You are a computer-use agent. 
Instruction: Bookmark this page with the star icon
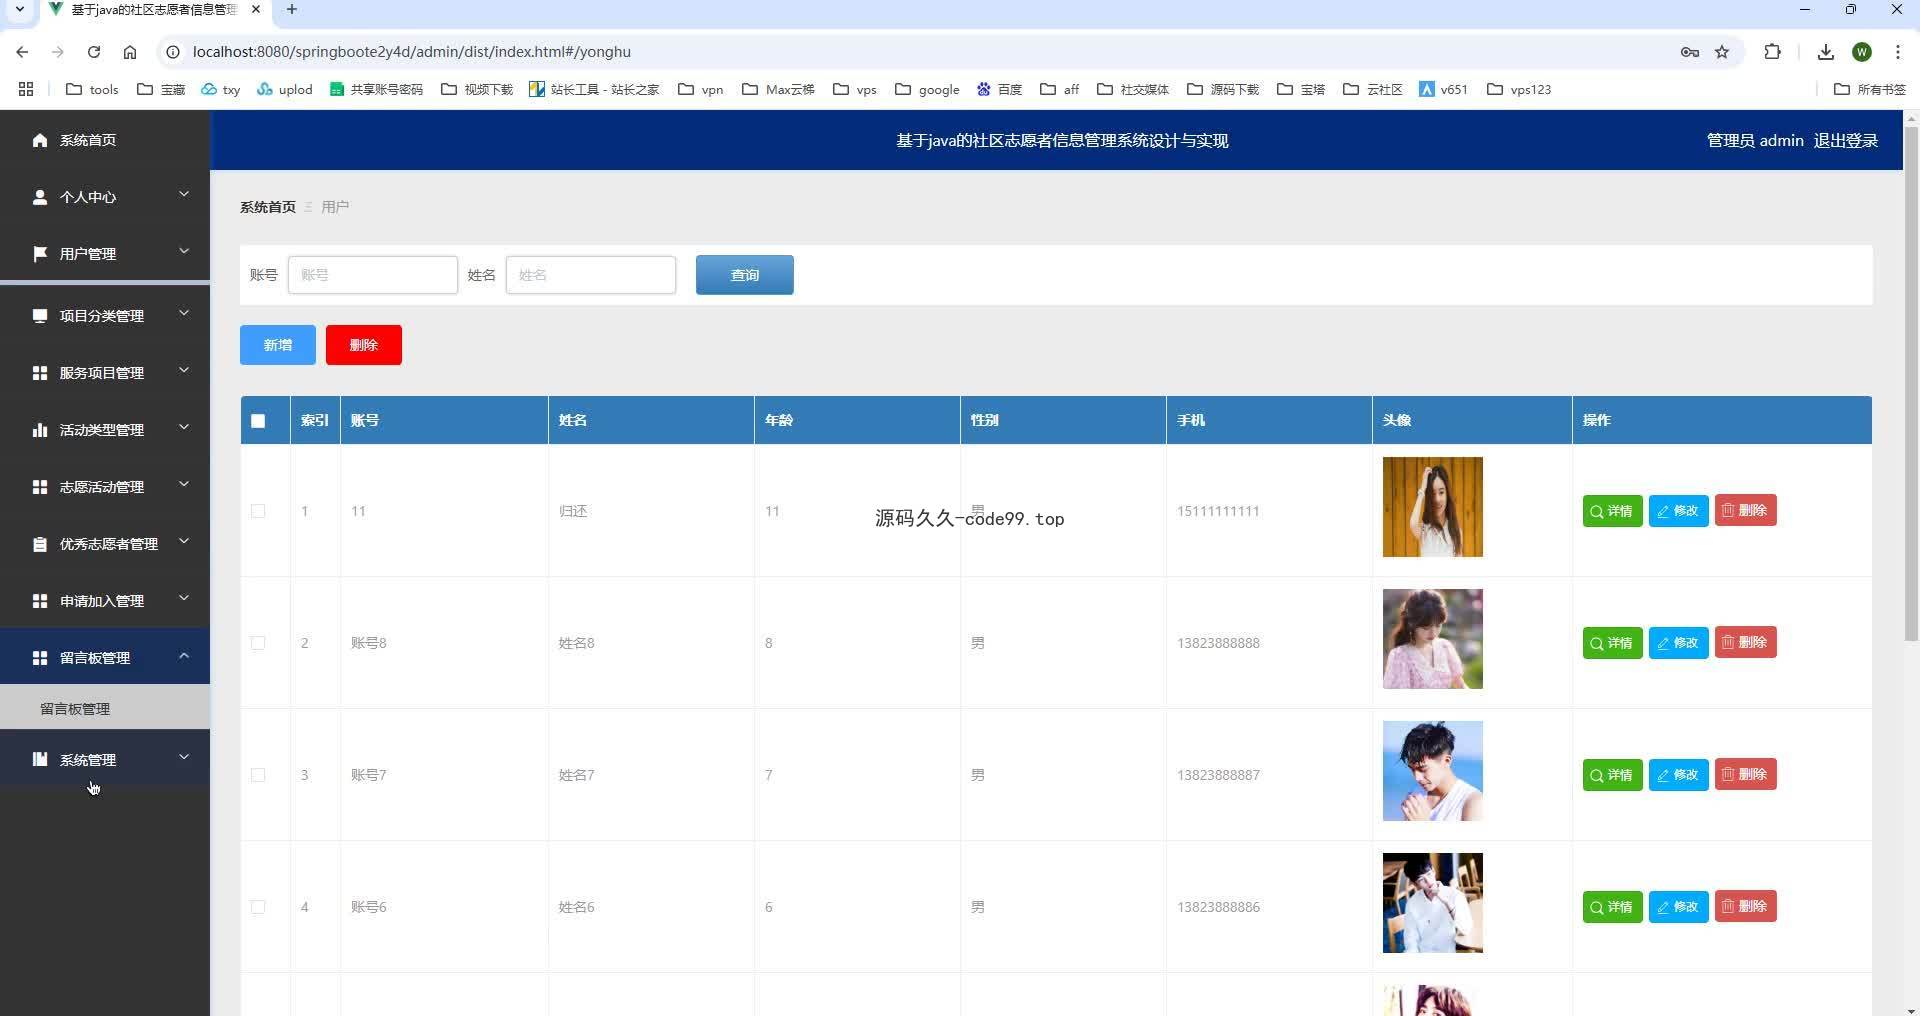1722,52
